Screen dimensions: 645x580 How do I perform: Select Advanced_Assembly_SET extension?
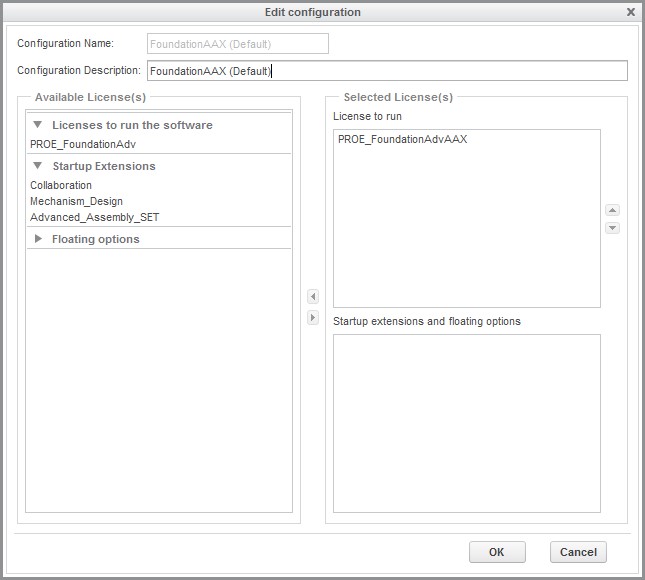95,217
